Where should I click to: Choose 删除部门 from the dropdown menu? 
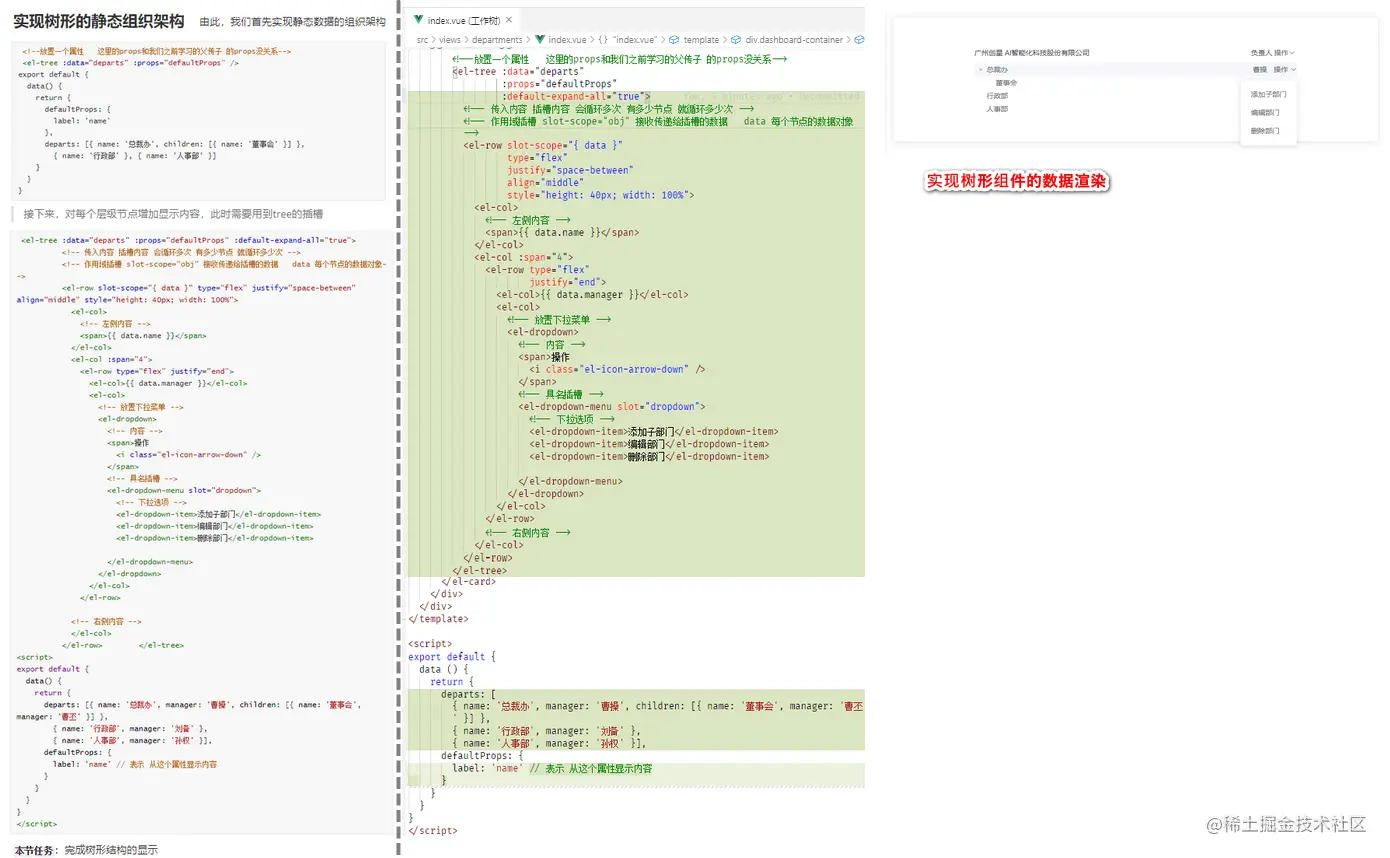(x=1264, y=130)
